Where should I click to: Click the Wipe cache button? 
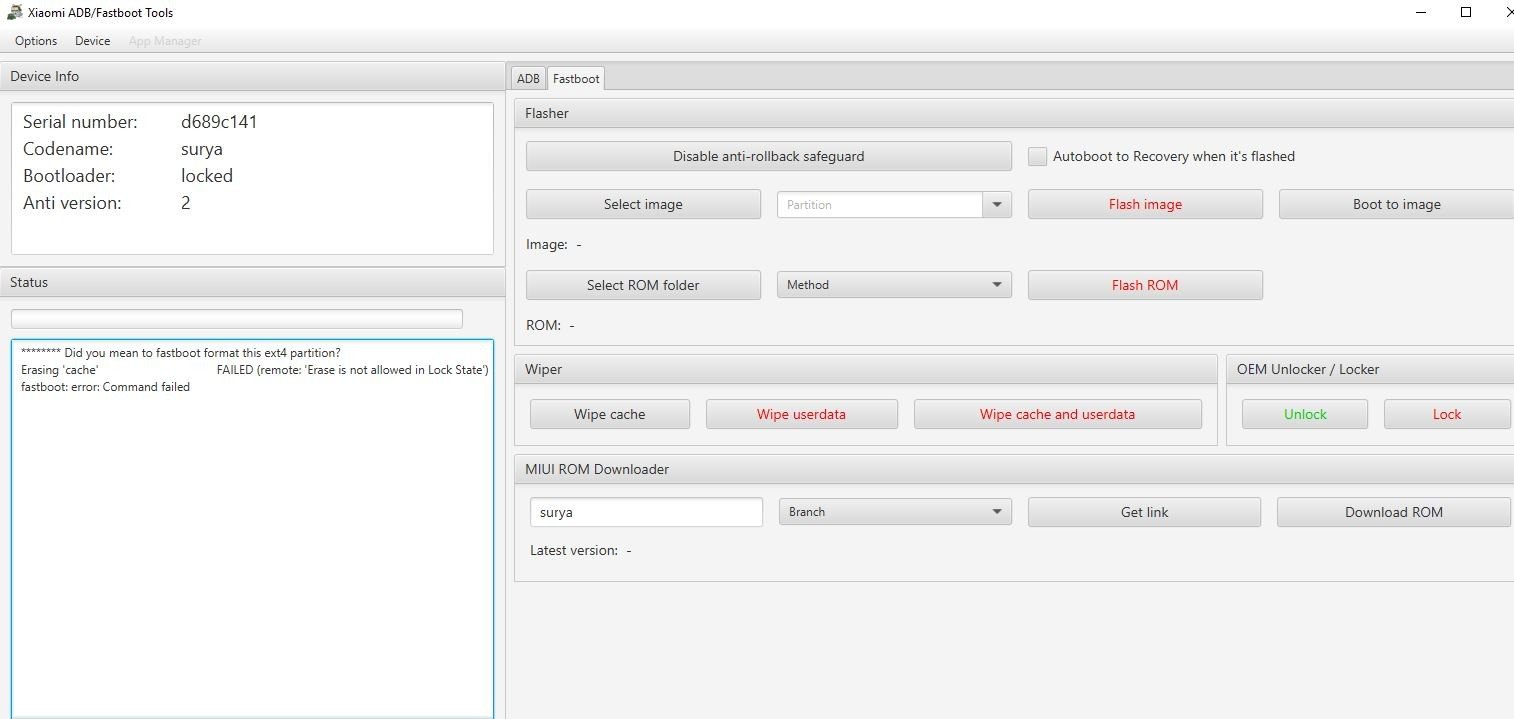[x=610, y=414]
